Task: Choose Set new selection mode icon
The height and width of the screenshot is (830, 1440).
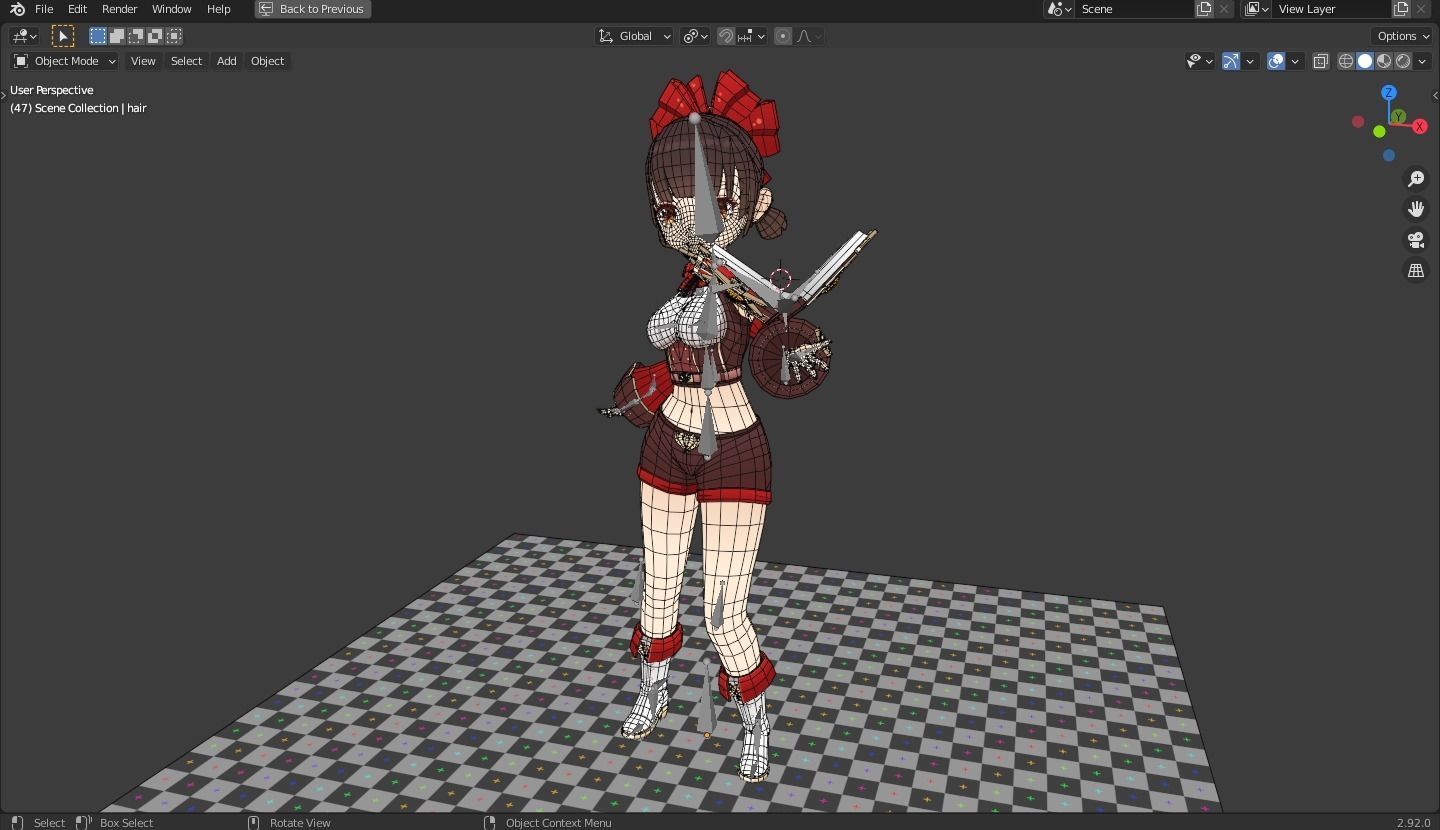Action: pos(98,36)
